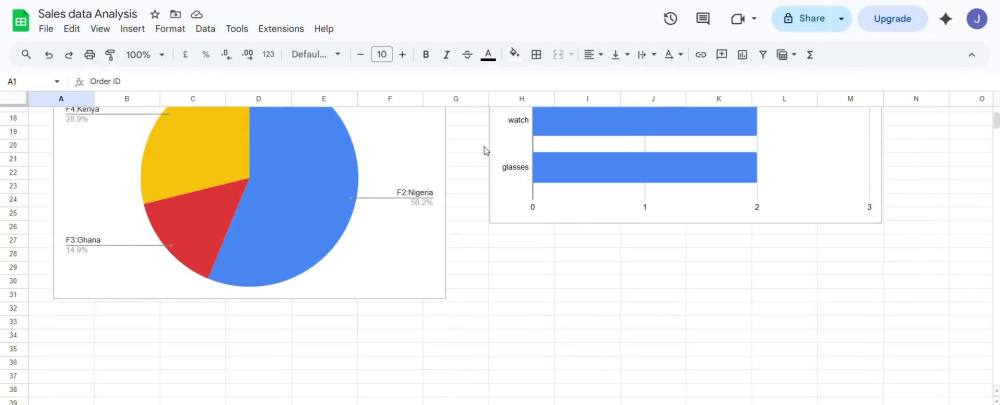Open the File menu
The height and width of the screenshot is (405, 1000).
click(46, 29)
